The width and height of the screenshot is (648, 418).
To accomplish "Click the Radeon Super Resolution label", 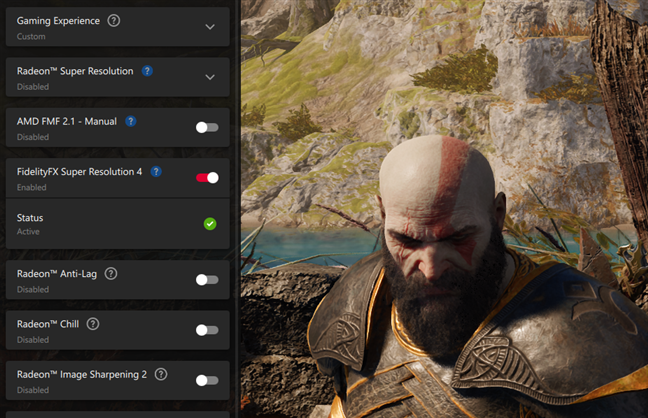I will tap(75, 71).
